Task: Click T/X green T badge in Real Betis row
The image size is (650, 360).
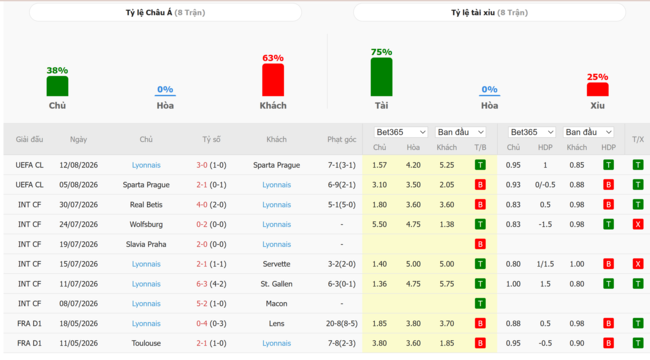Action: [x=638, y=205]
